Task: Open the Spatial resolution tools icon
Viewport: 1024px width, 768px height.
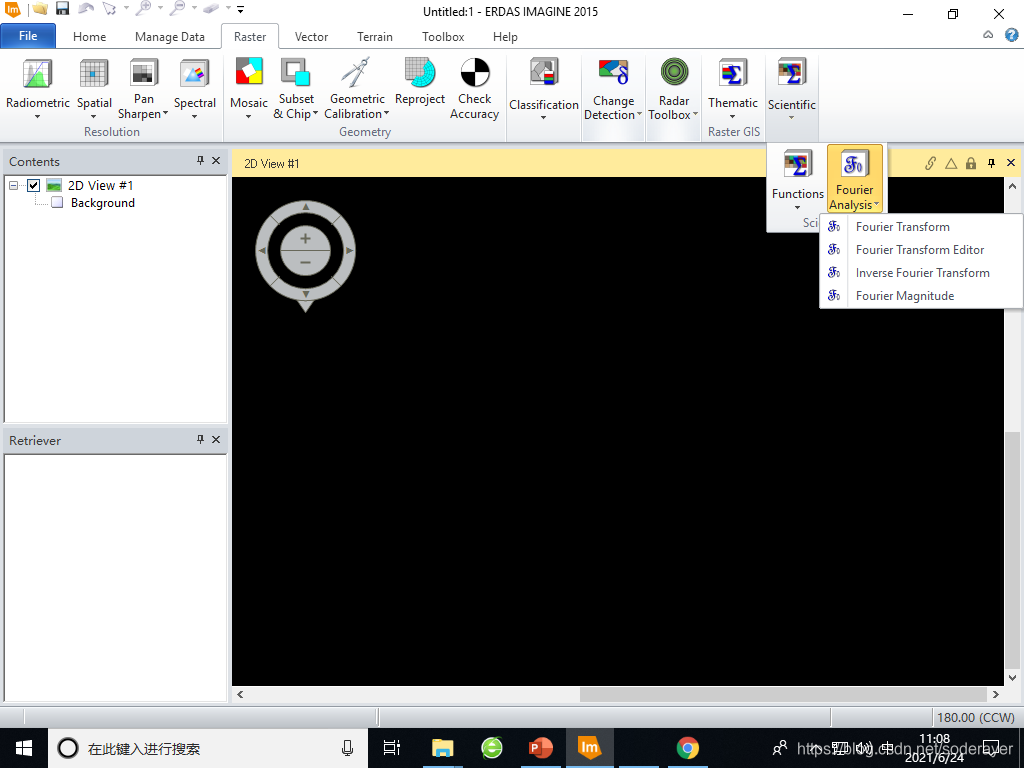Action: point(94,73)
